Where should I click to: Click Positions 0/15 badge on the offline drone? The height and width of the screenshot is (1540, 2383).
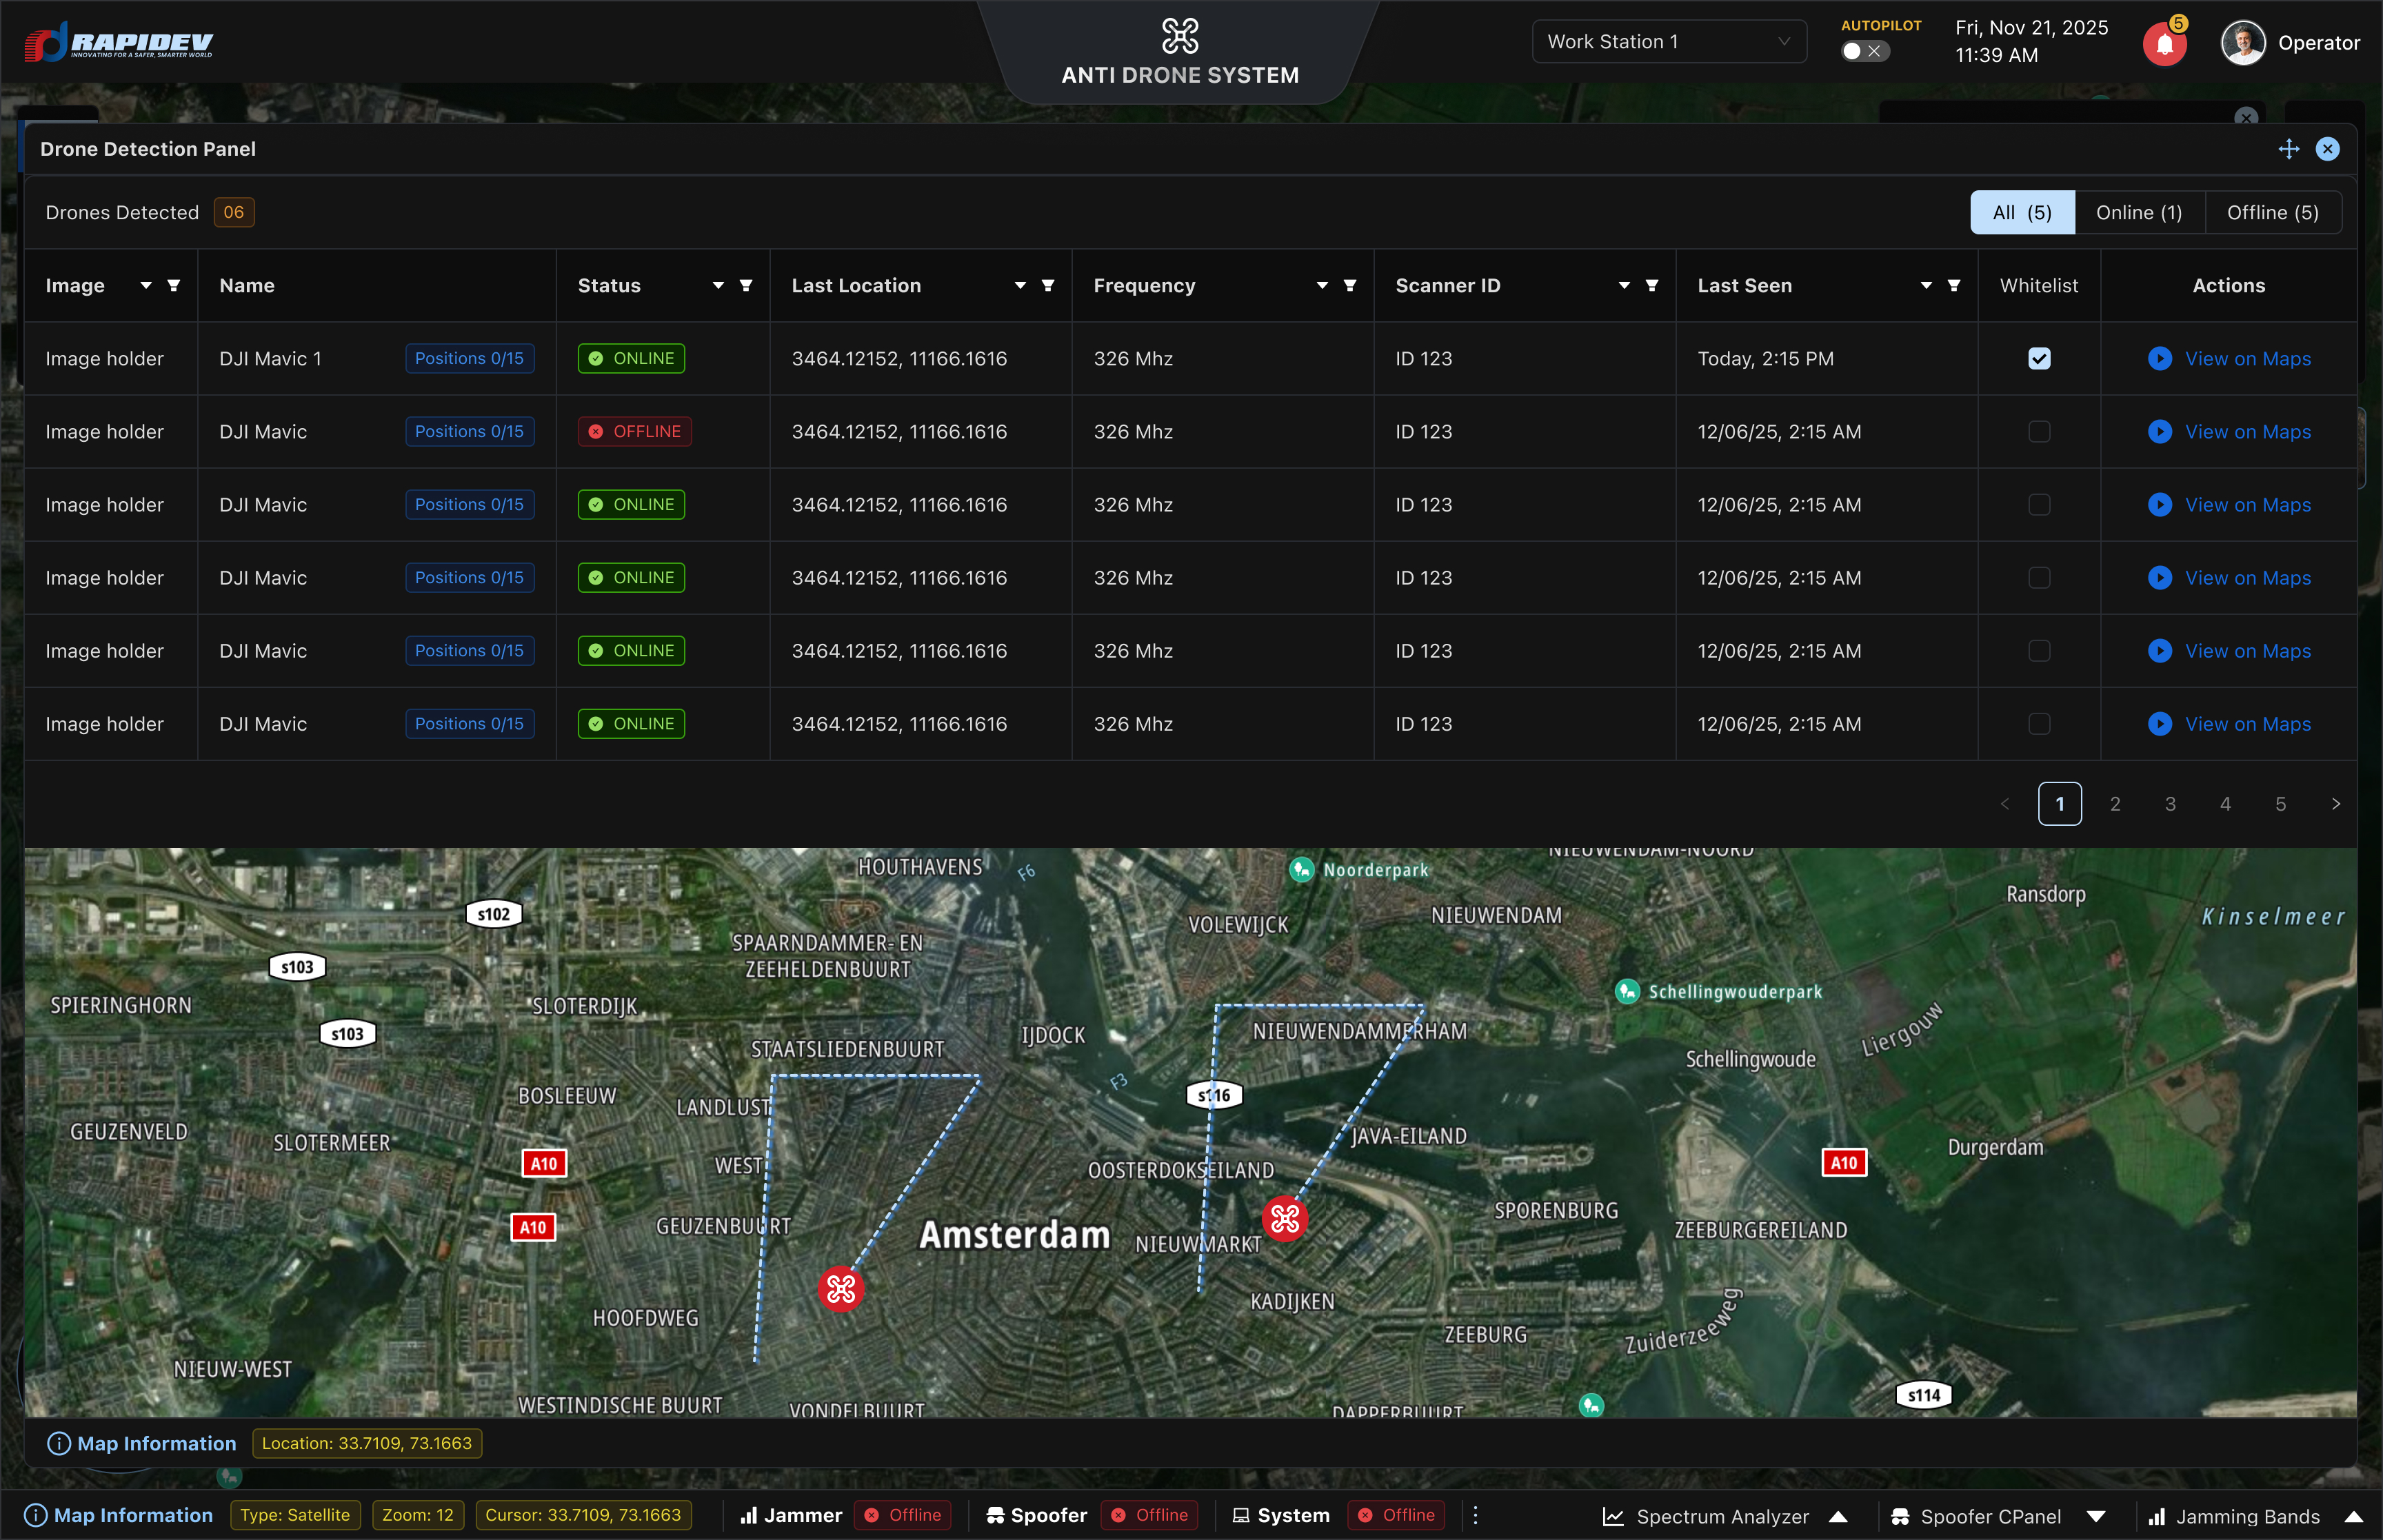469,432
